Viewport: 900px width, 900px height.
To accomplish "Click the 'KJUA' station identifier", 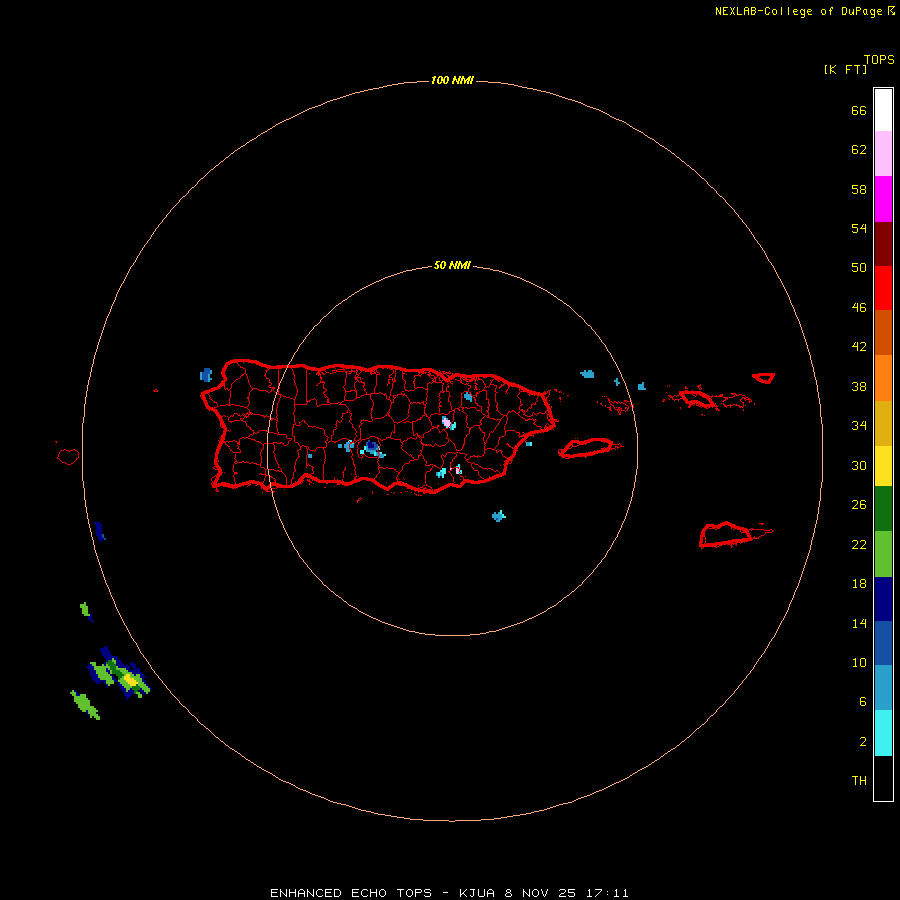I will coord(477,893).
